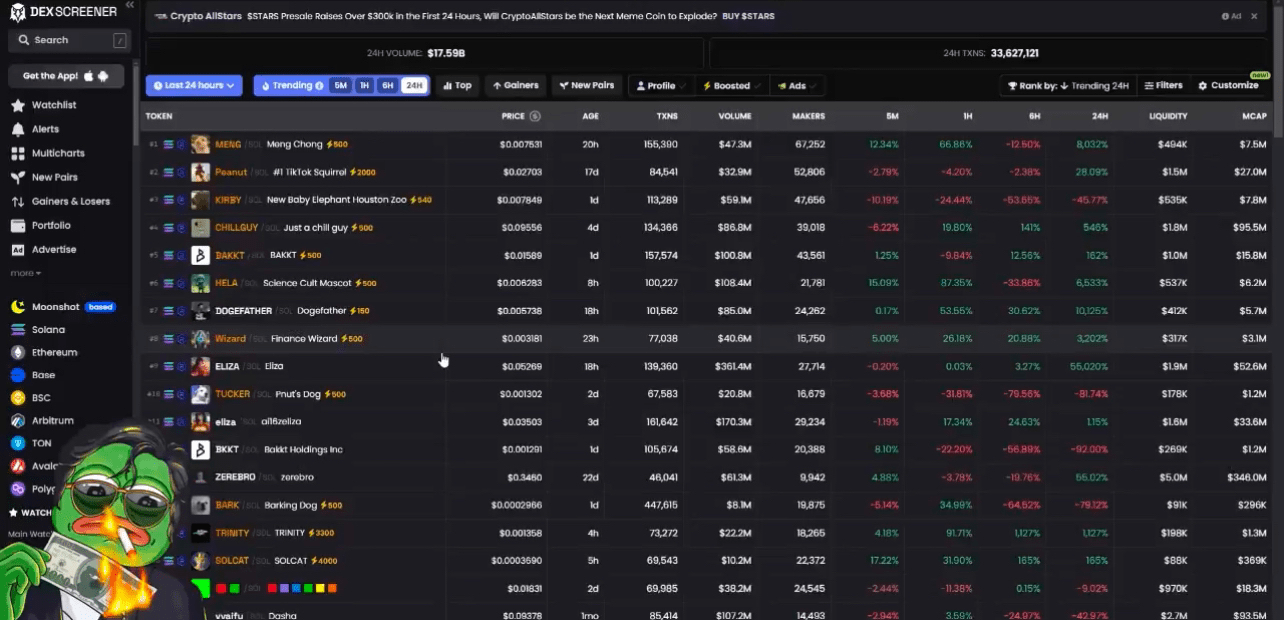Expand the sidebar 'more' menu
Screen dimensions: 1284x620
point(25,273)
